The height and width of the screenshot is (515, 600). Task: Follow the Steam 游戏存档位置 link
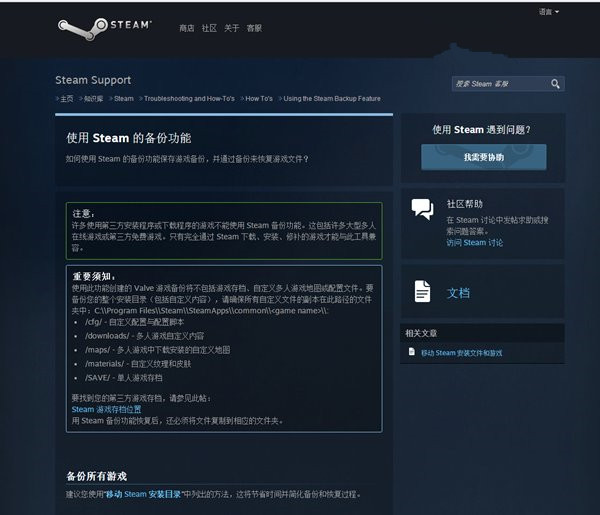(106, 409)
